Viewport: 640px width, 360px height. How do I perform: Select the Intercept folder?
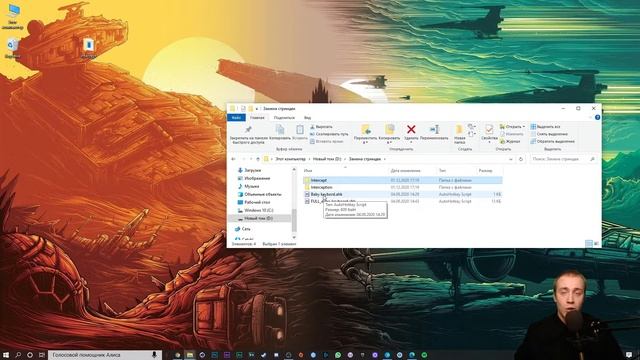403,180
